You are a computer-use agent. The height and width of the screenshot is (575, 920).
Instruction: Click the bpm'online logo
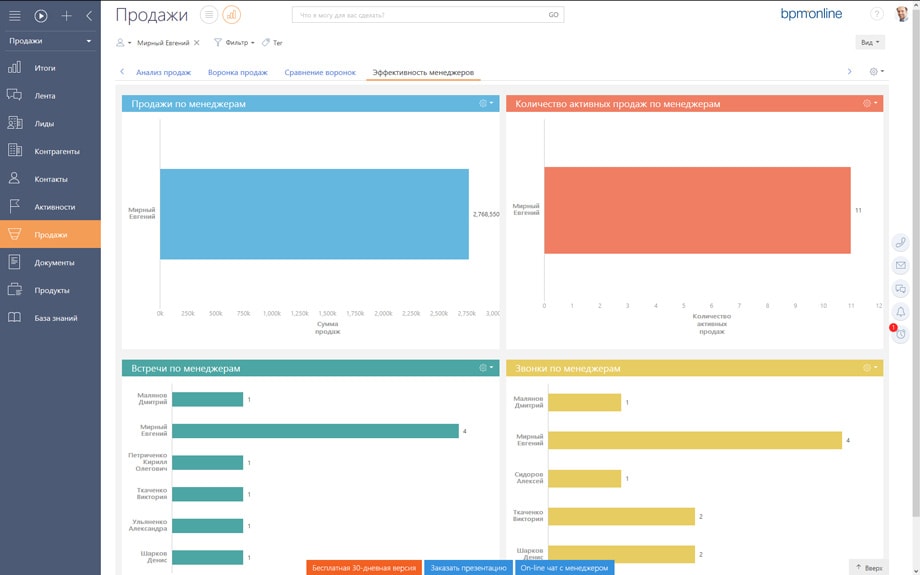pyautogui.click(x=811, y=14)
